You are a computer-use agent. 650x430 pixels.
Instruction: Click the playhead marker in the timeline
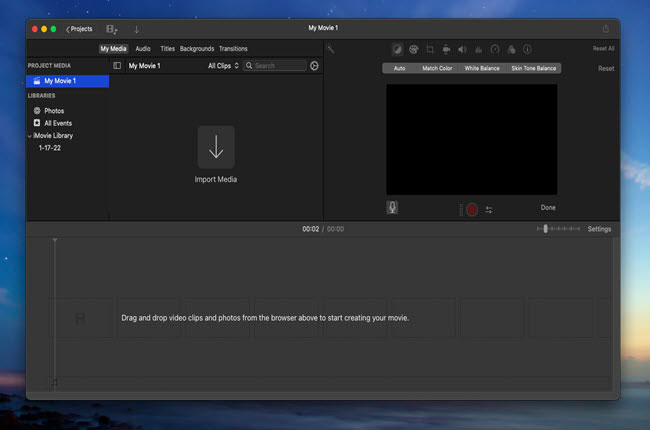(55, 240)
